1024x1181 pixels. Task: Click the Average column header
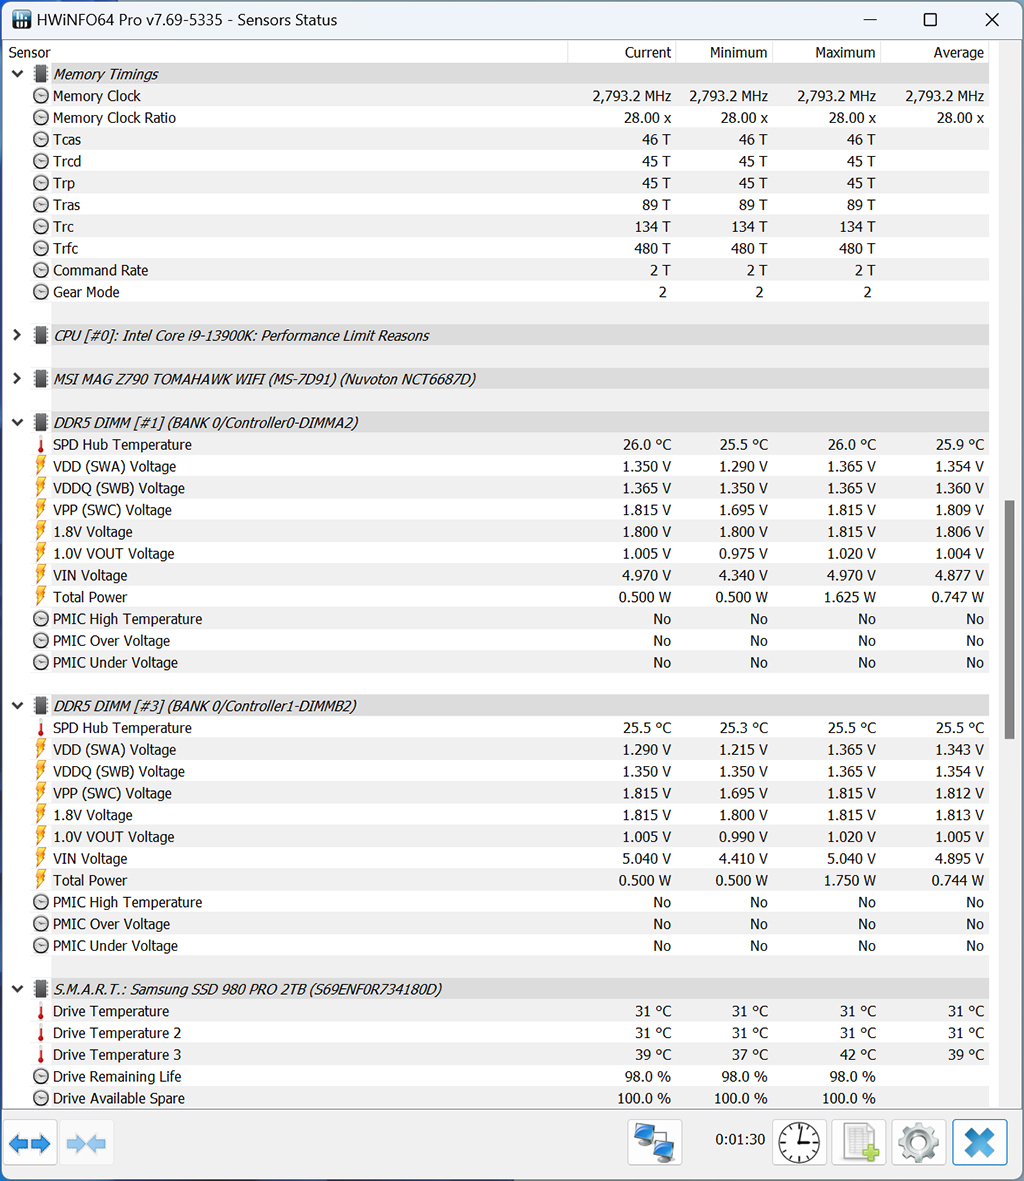[x=958, y=53]
